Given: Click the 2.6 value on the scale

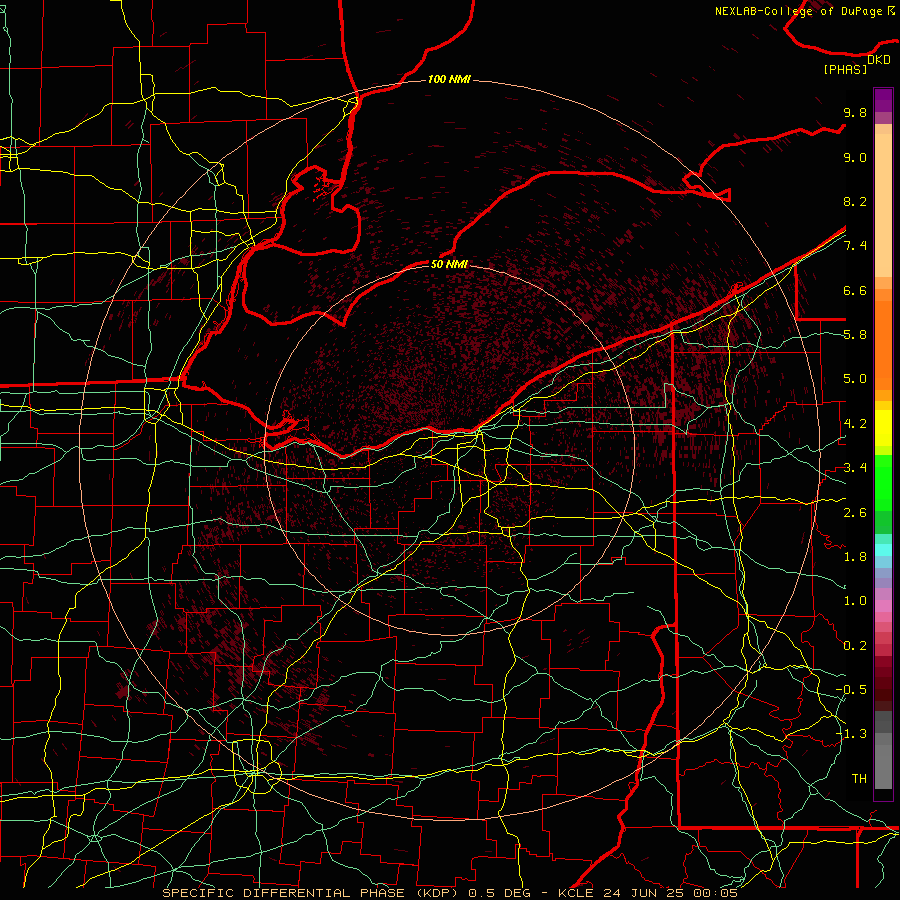Looking at the screenshot, I should pyautogui.click(x=855, y=513).
